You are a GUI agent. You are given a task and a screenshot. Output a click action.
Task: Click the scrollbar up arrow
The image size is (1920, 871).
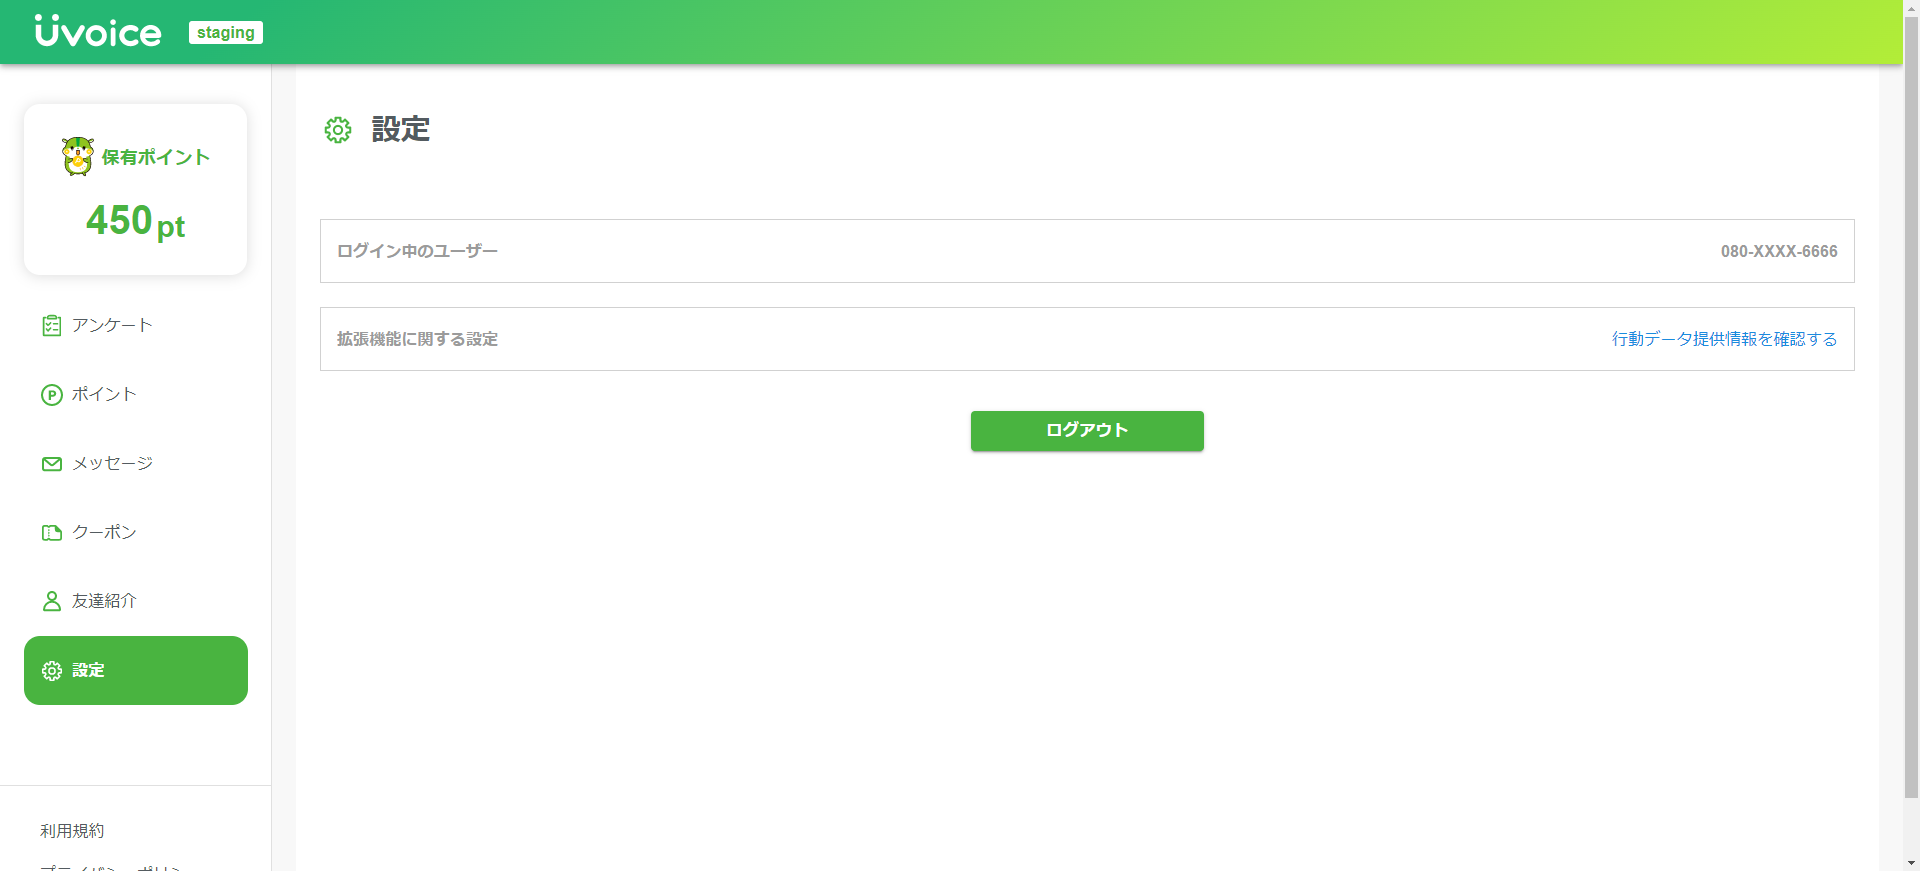1911,8
